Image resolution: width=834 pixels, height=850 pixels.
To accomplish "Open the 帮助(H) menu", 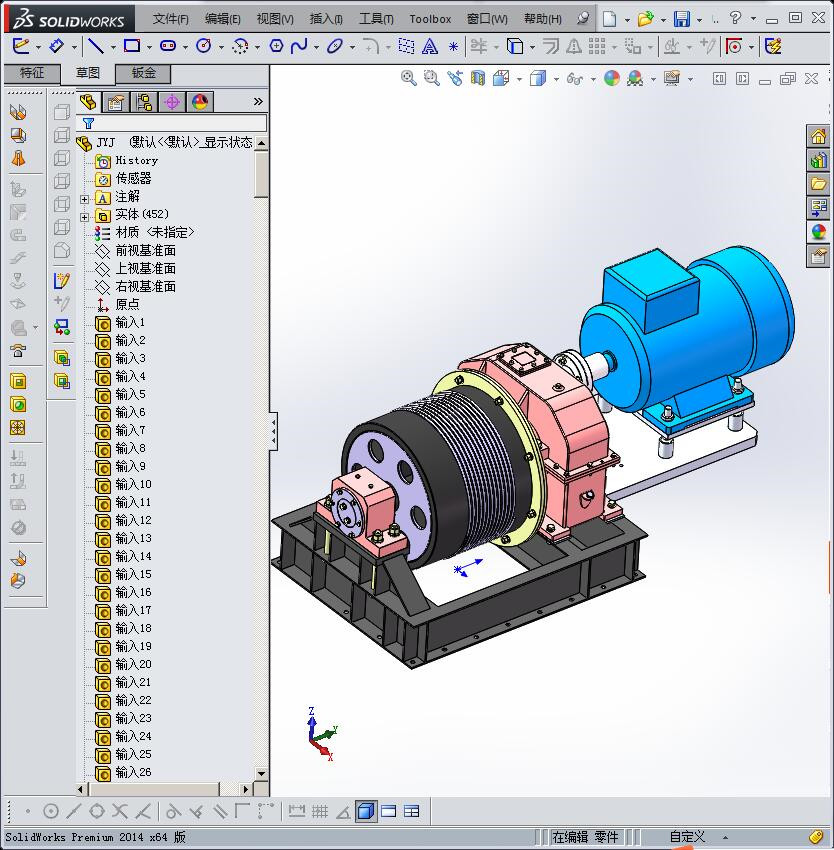I will click(543, 19).
